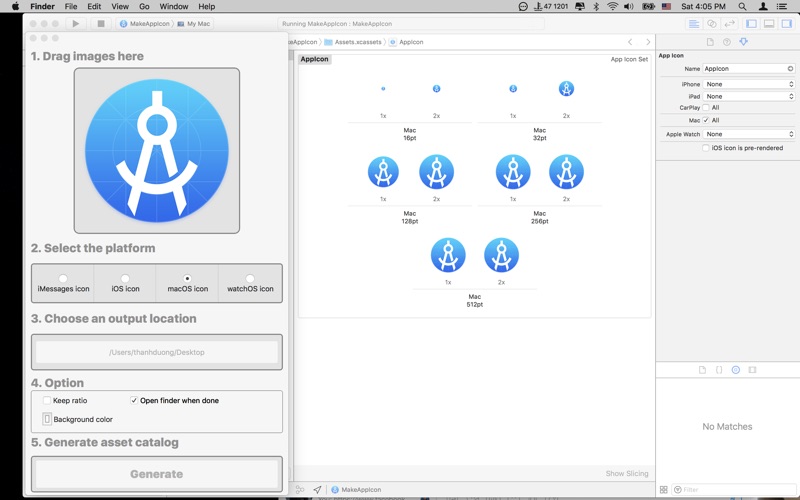Toggle the Utilities inspector panel in Xcode

(786, 23)
